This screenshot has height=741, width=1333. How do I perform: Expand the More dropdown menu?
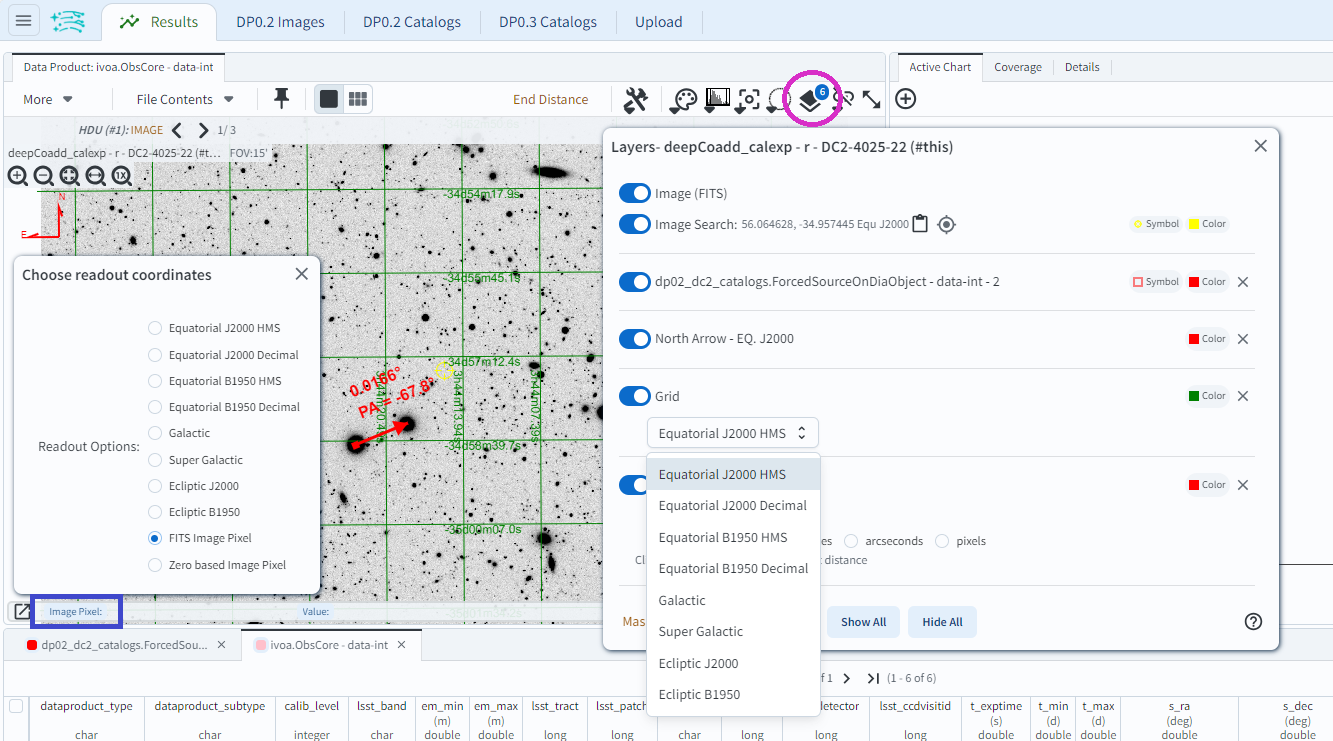tap(48, 99)
